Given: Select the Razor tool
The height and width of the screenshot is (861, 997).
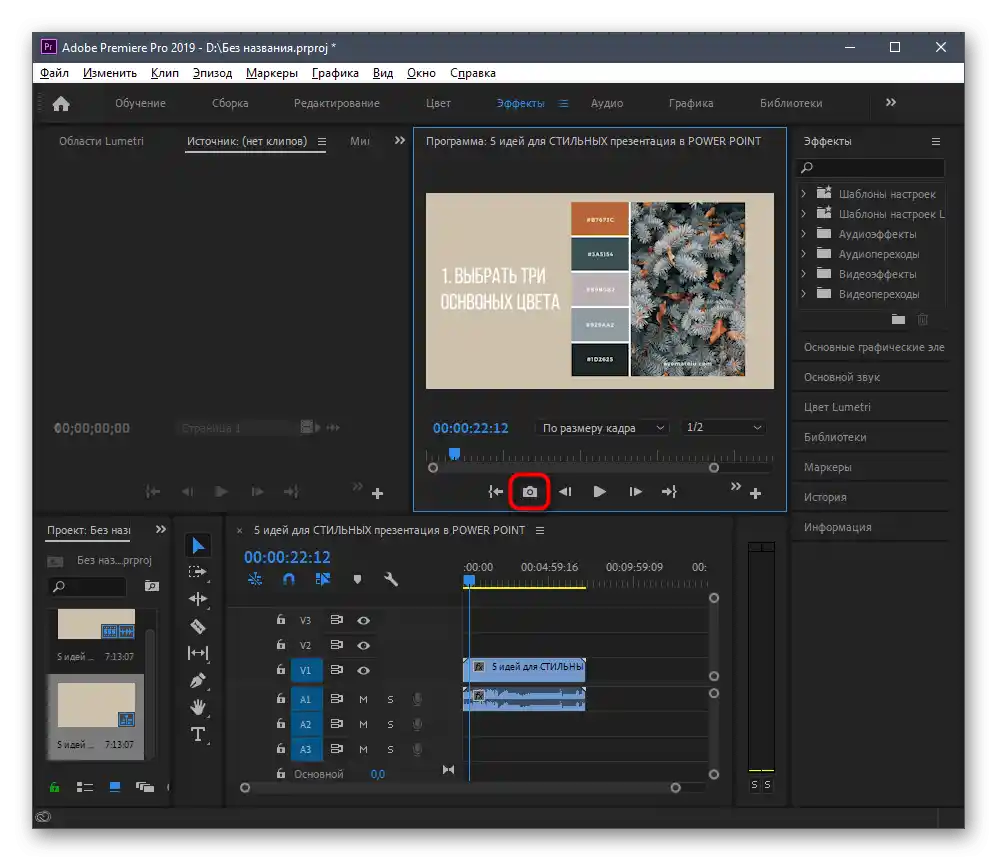Looking at the screenshot, I should coord(198,626).
